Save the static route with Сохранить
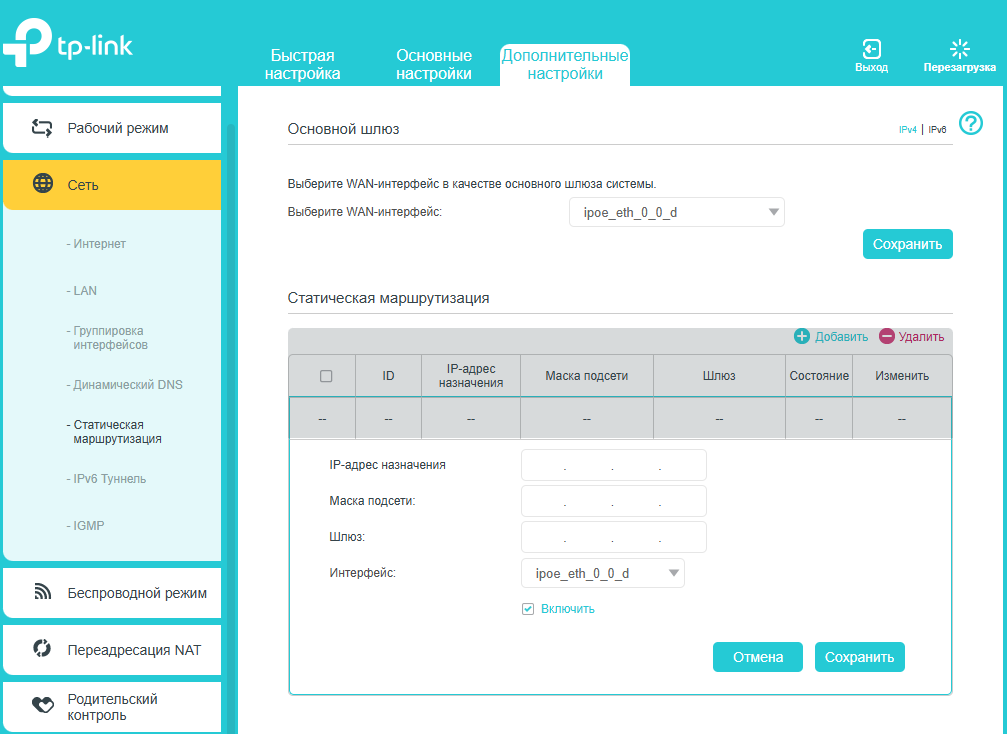The image size is (1007, 734). coord(859,657)
